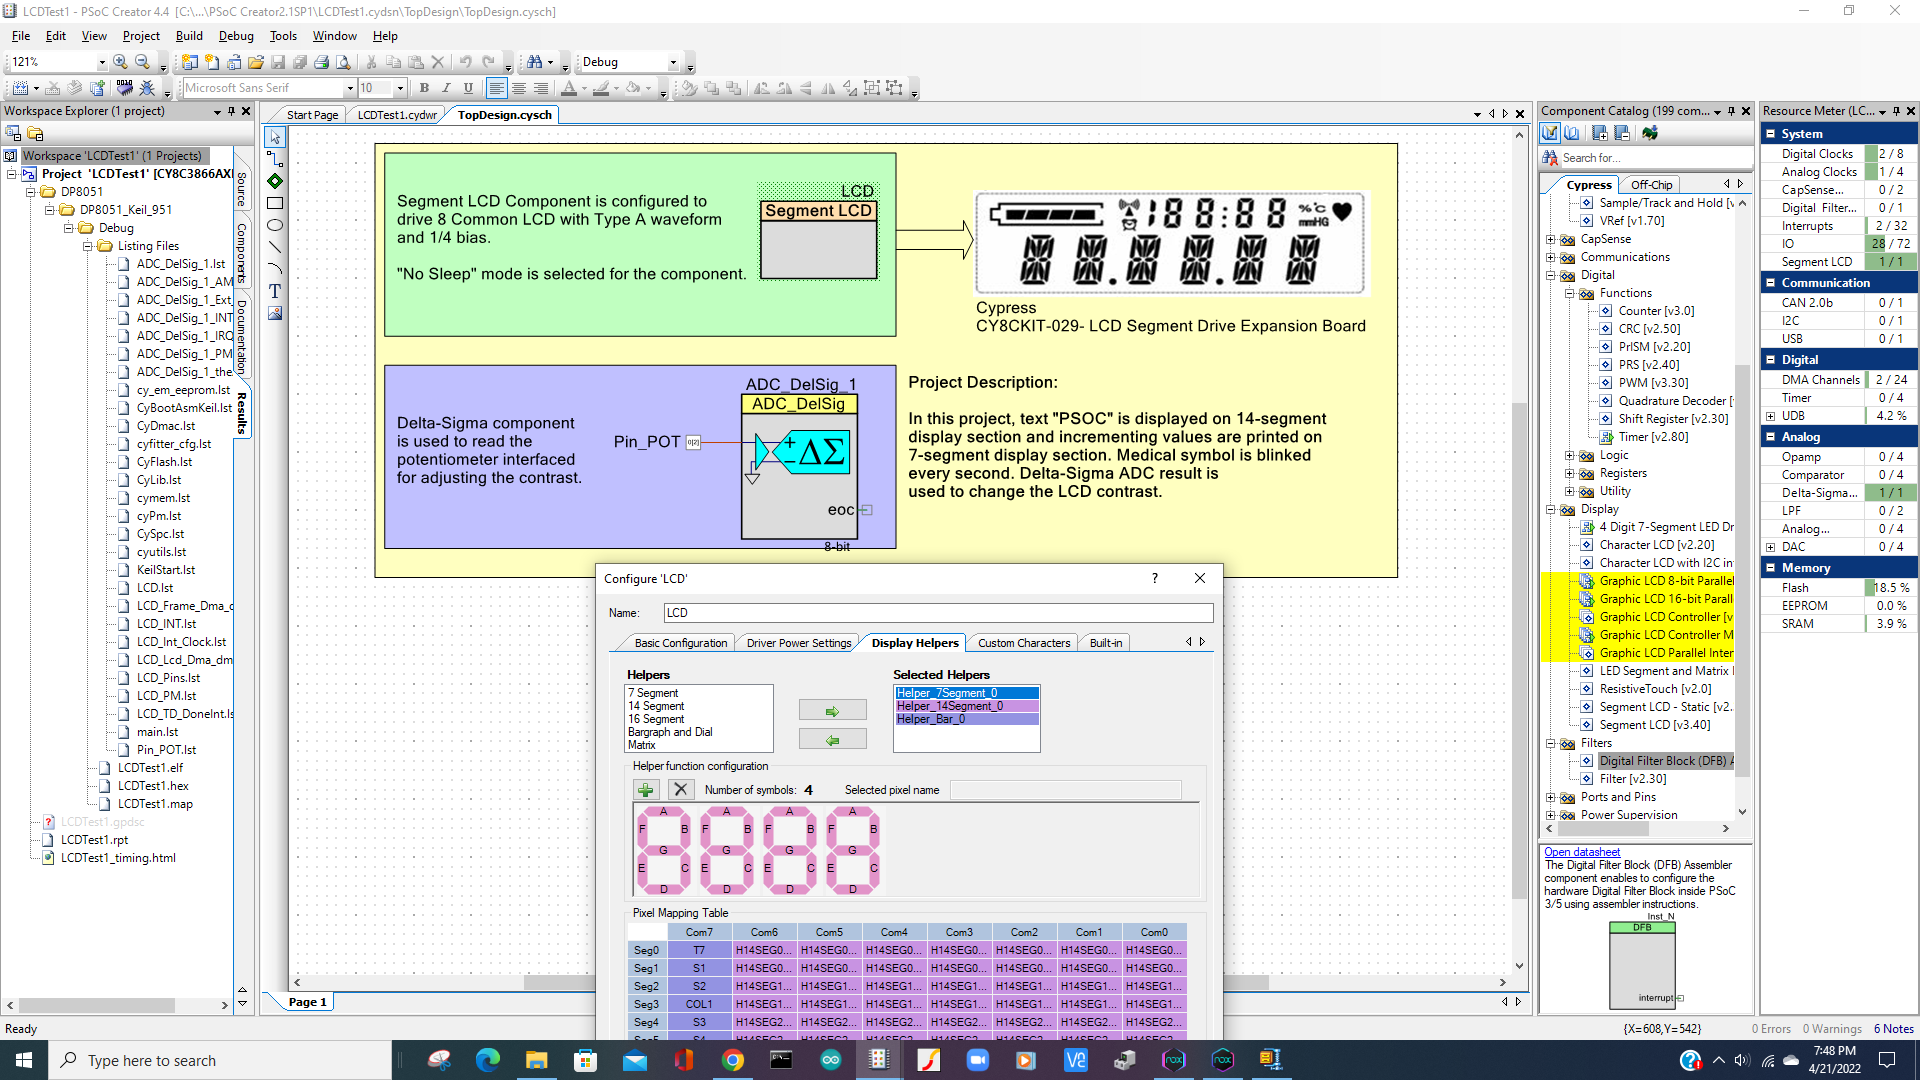This screenshot has width=1920, height=1080.
Task: Pick the green sheet connector tool
Action: coord(275,181)
